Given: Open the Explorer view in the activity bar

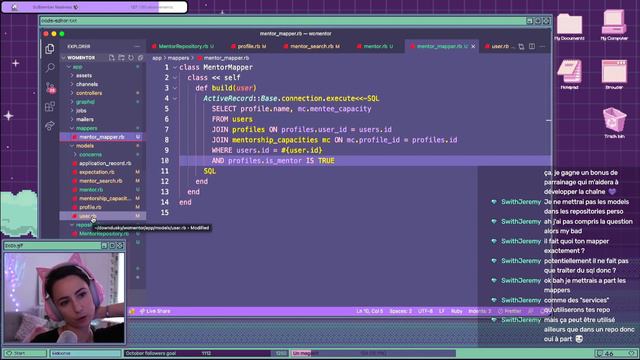Looking at the screenshot, I should click(50, 49).
